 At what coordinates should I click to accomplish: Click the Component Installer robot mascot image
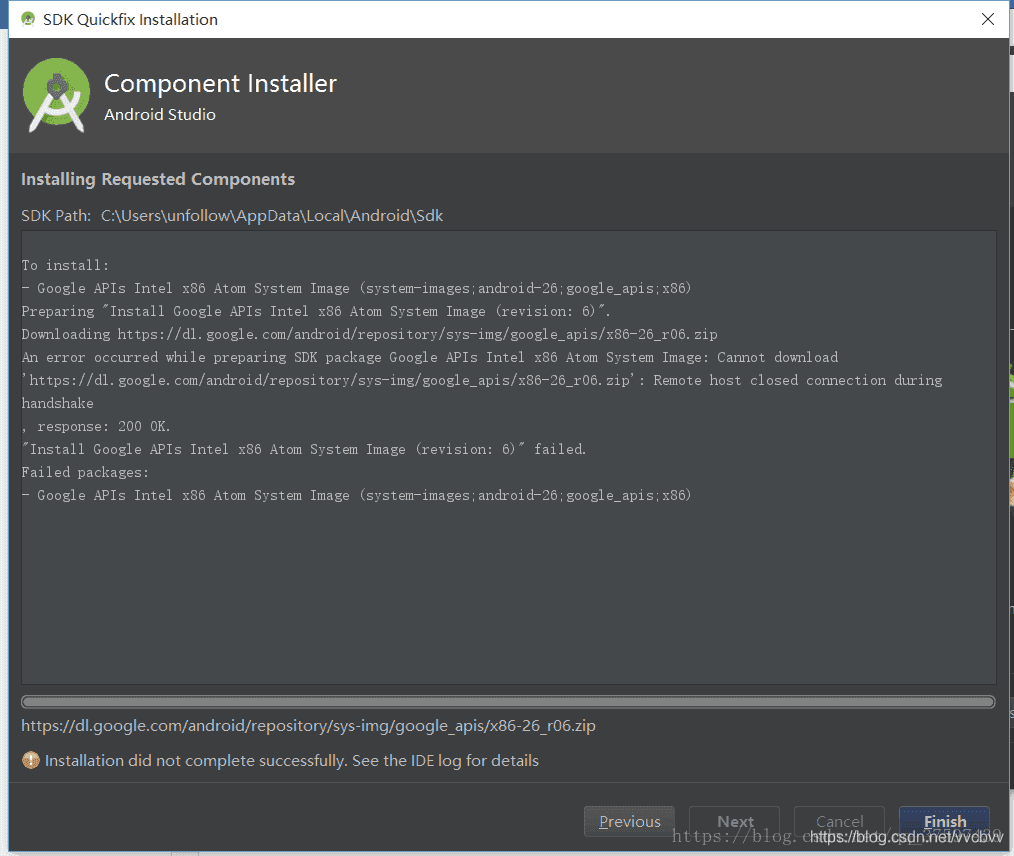[56, 95]
